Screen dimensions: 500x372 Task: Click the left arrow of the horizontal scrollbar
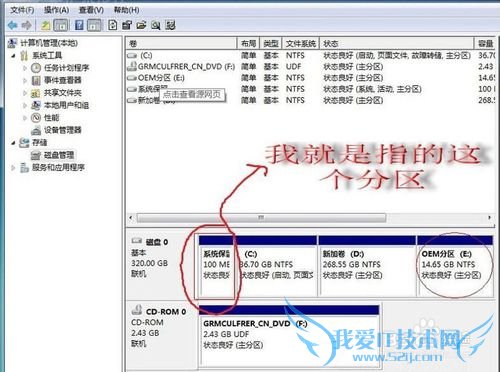coord(131,218)
